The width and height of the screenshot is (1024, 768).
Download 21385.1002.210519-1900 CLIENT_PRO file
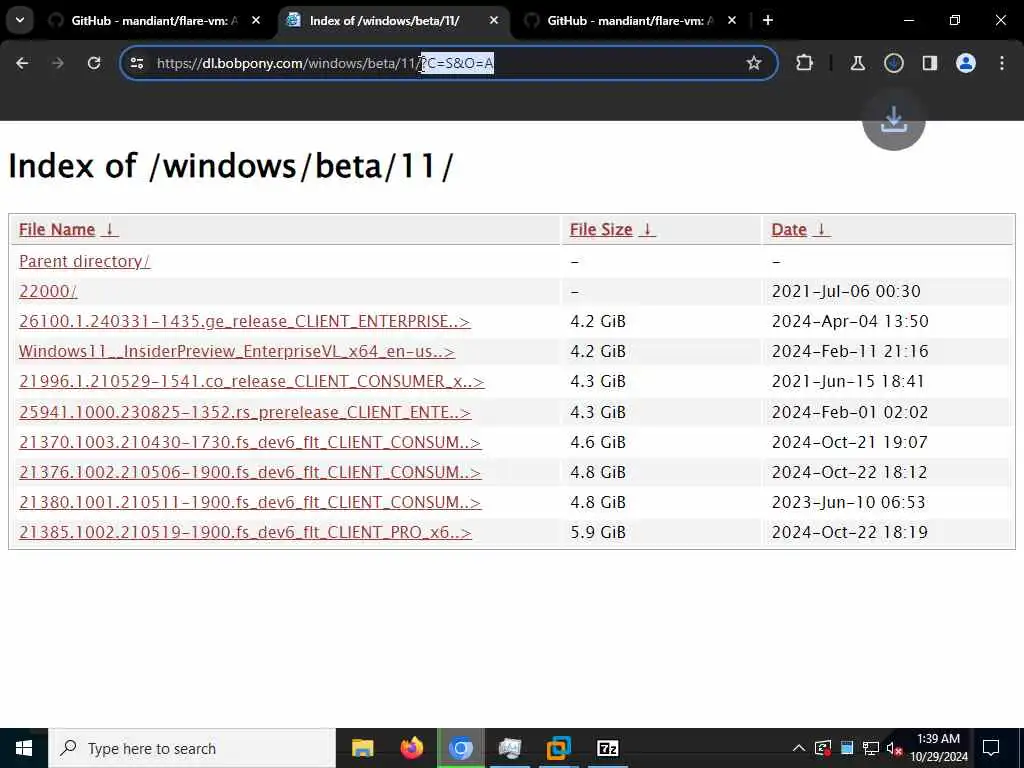[x=245, y=532]
